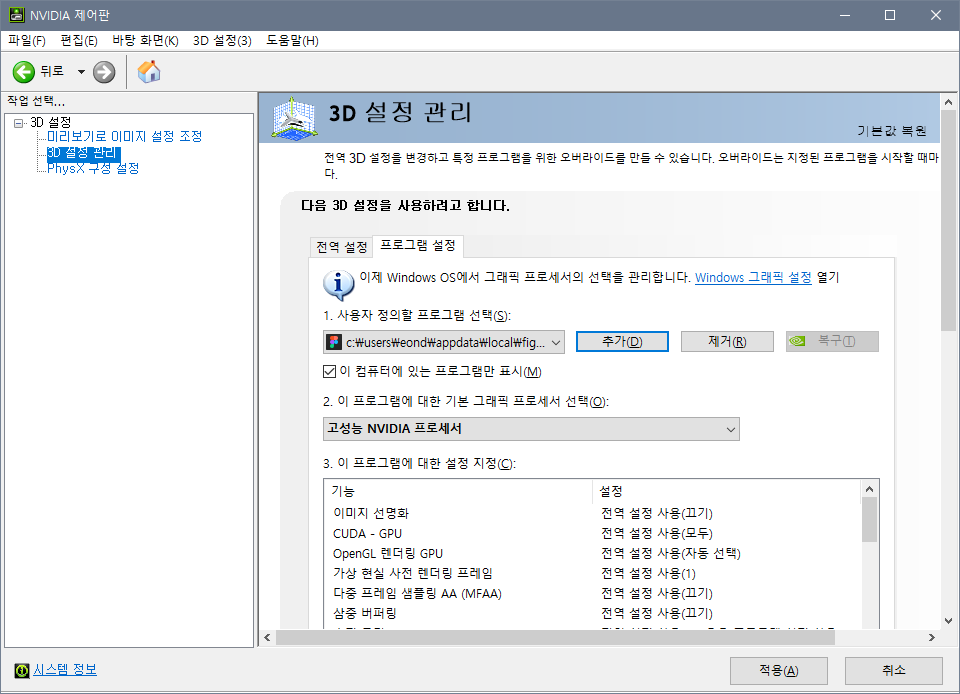Open the 바탕 화면(K) menu
This screenshot has width=960, height=694.
click(x=145, y=41)
